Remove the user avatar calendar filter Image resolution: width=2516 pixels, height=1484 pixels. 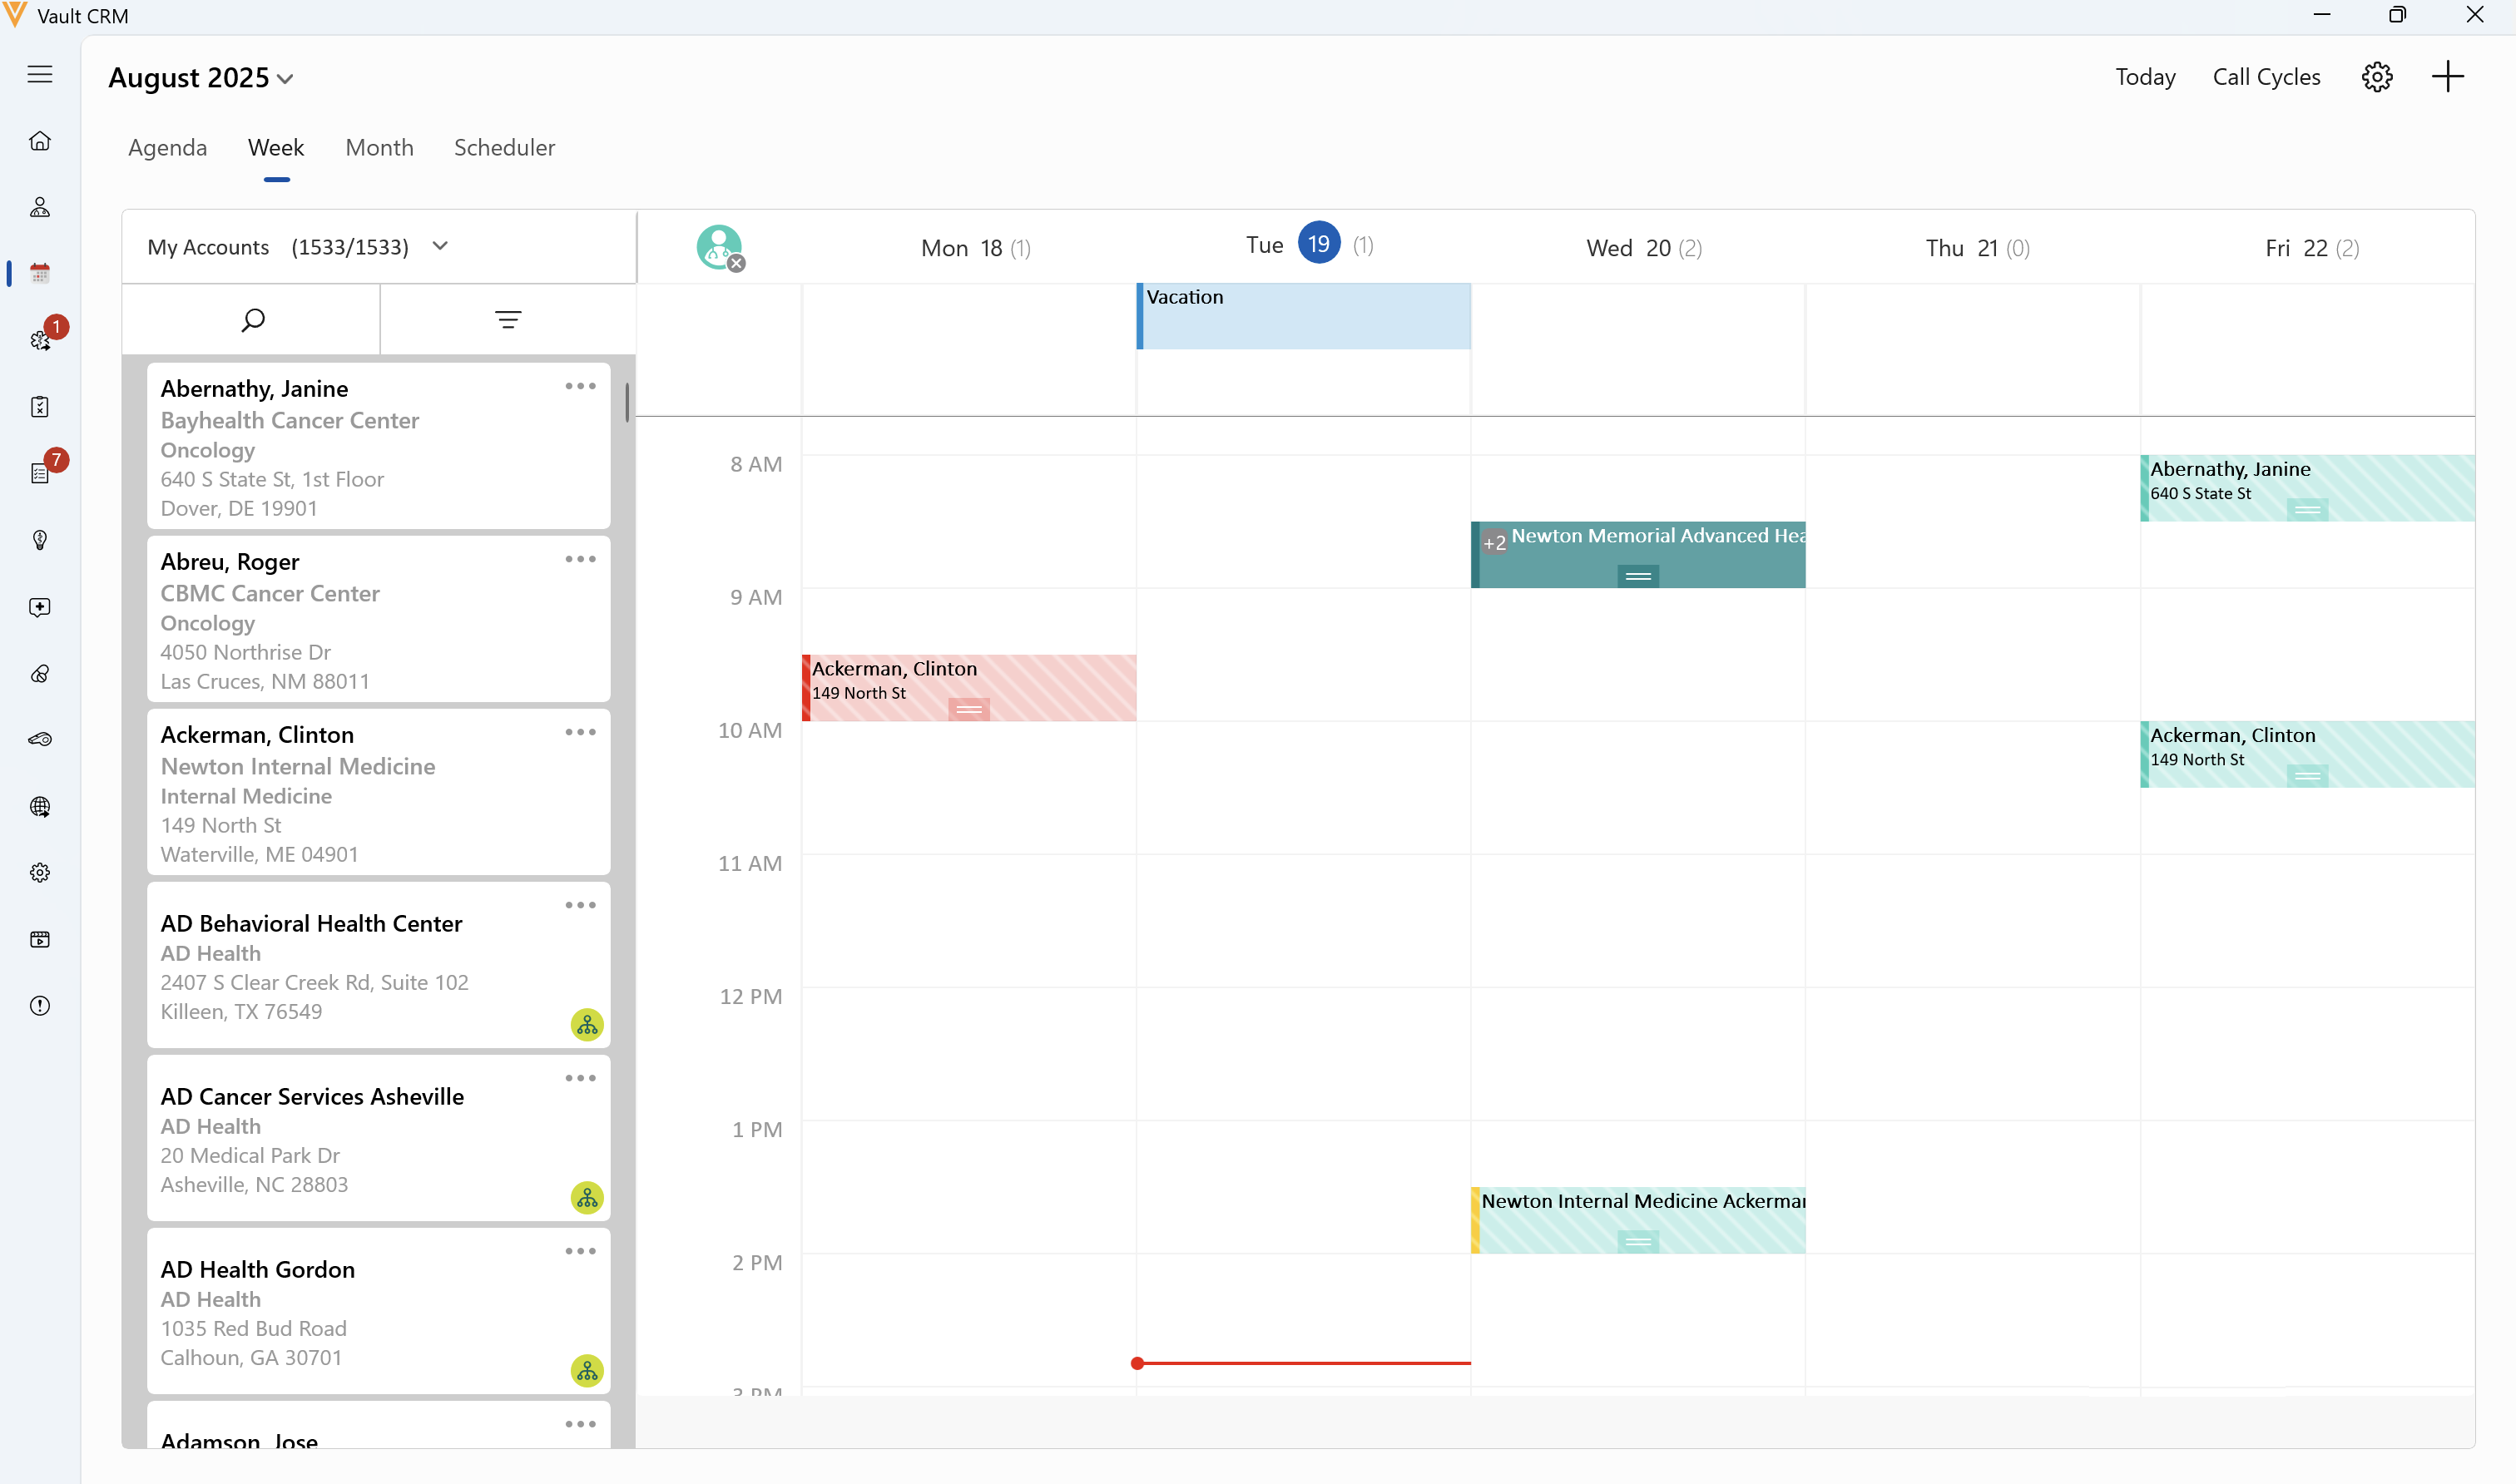737,264
